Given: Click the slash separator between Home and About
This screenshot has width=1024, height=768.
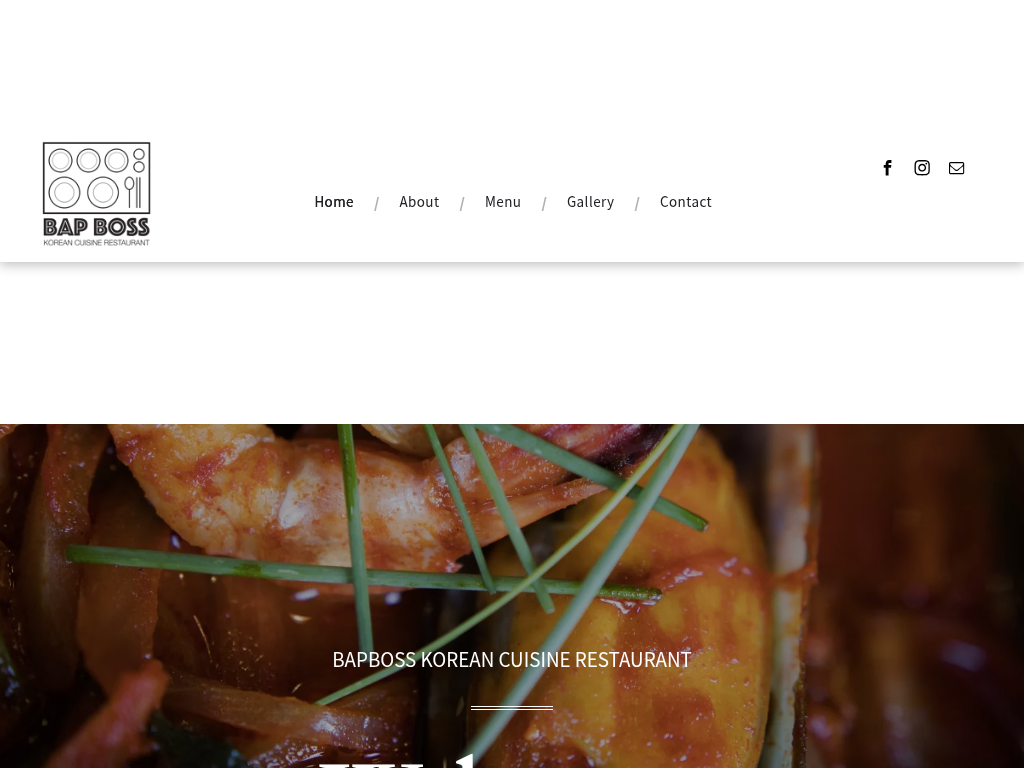Looking at the screenshot, I should (376, 204).
